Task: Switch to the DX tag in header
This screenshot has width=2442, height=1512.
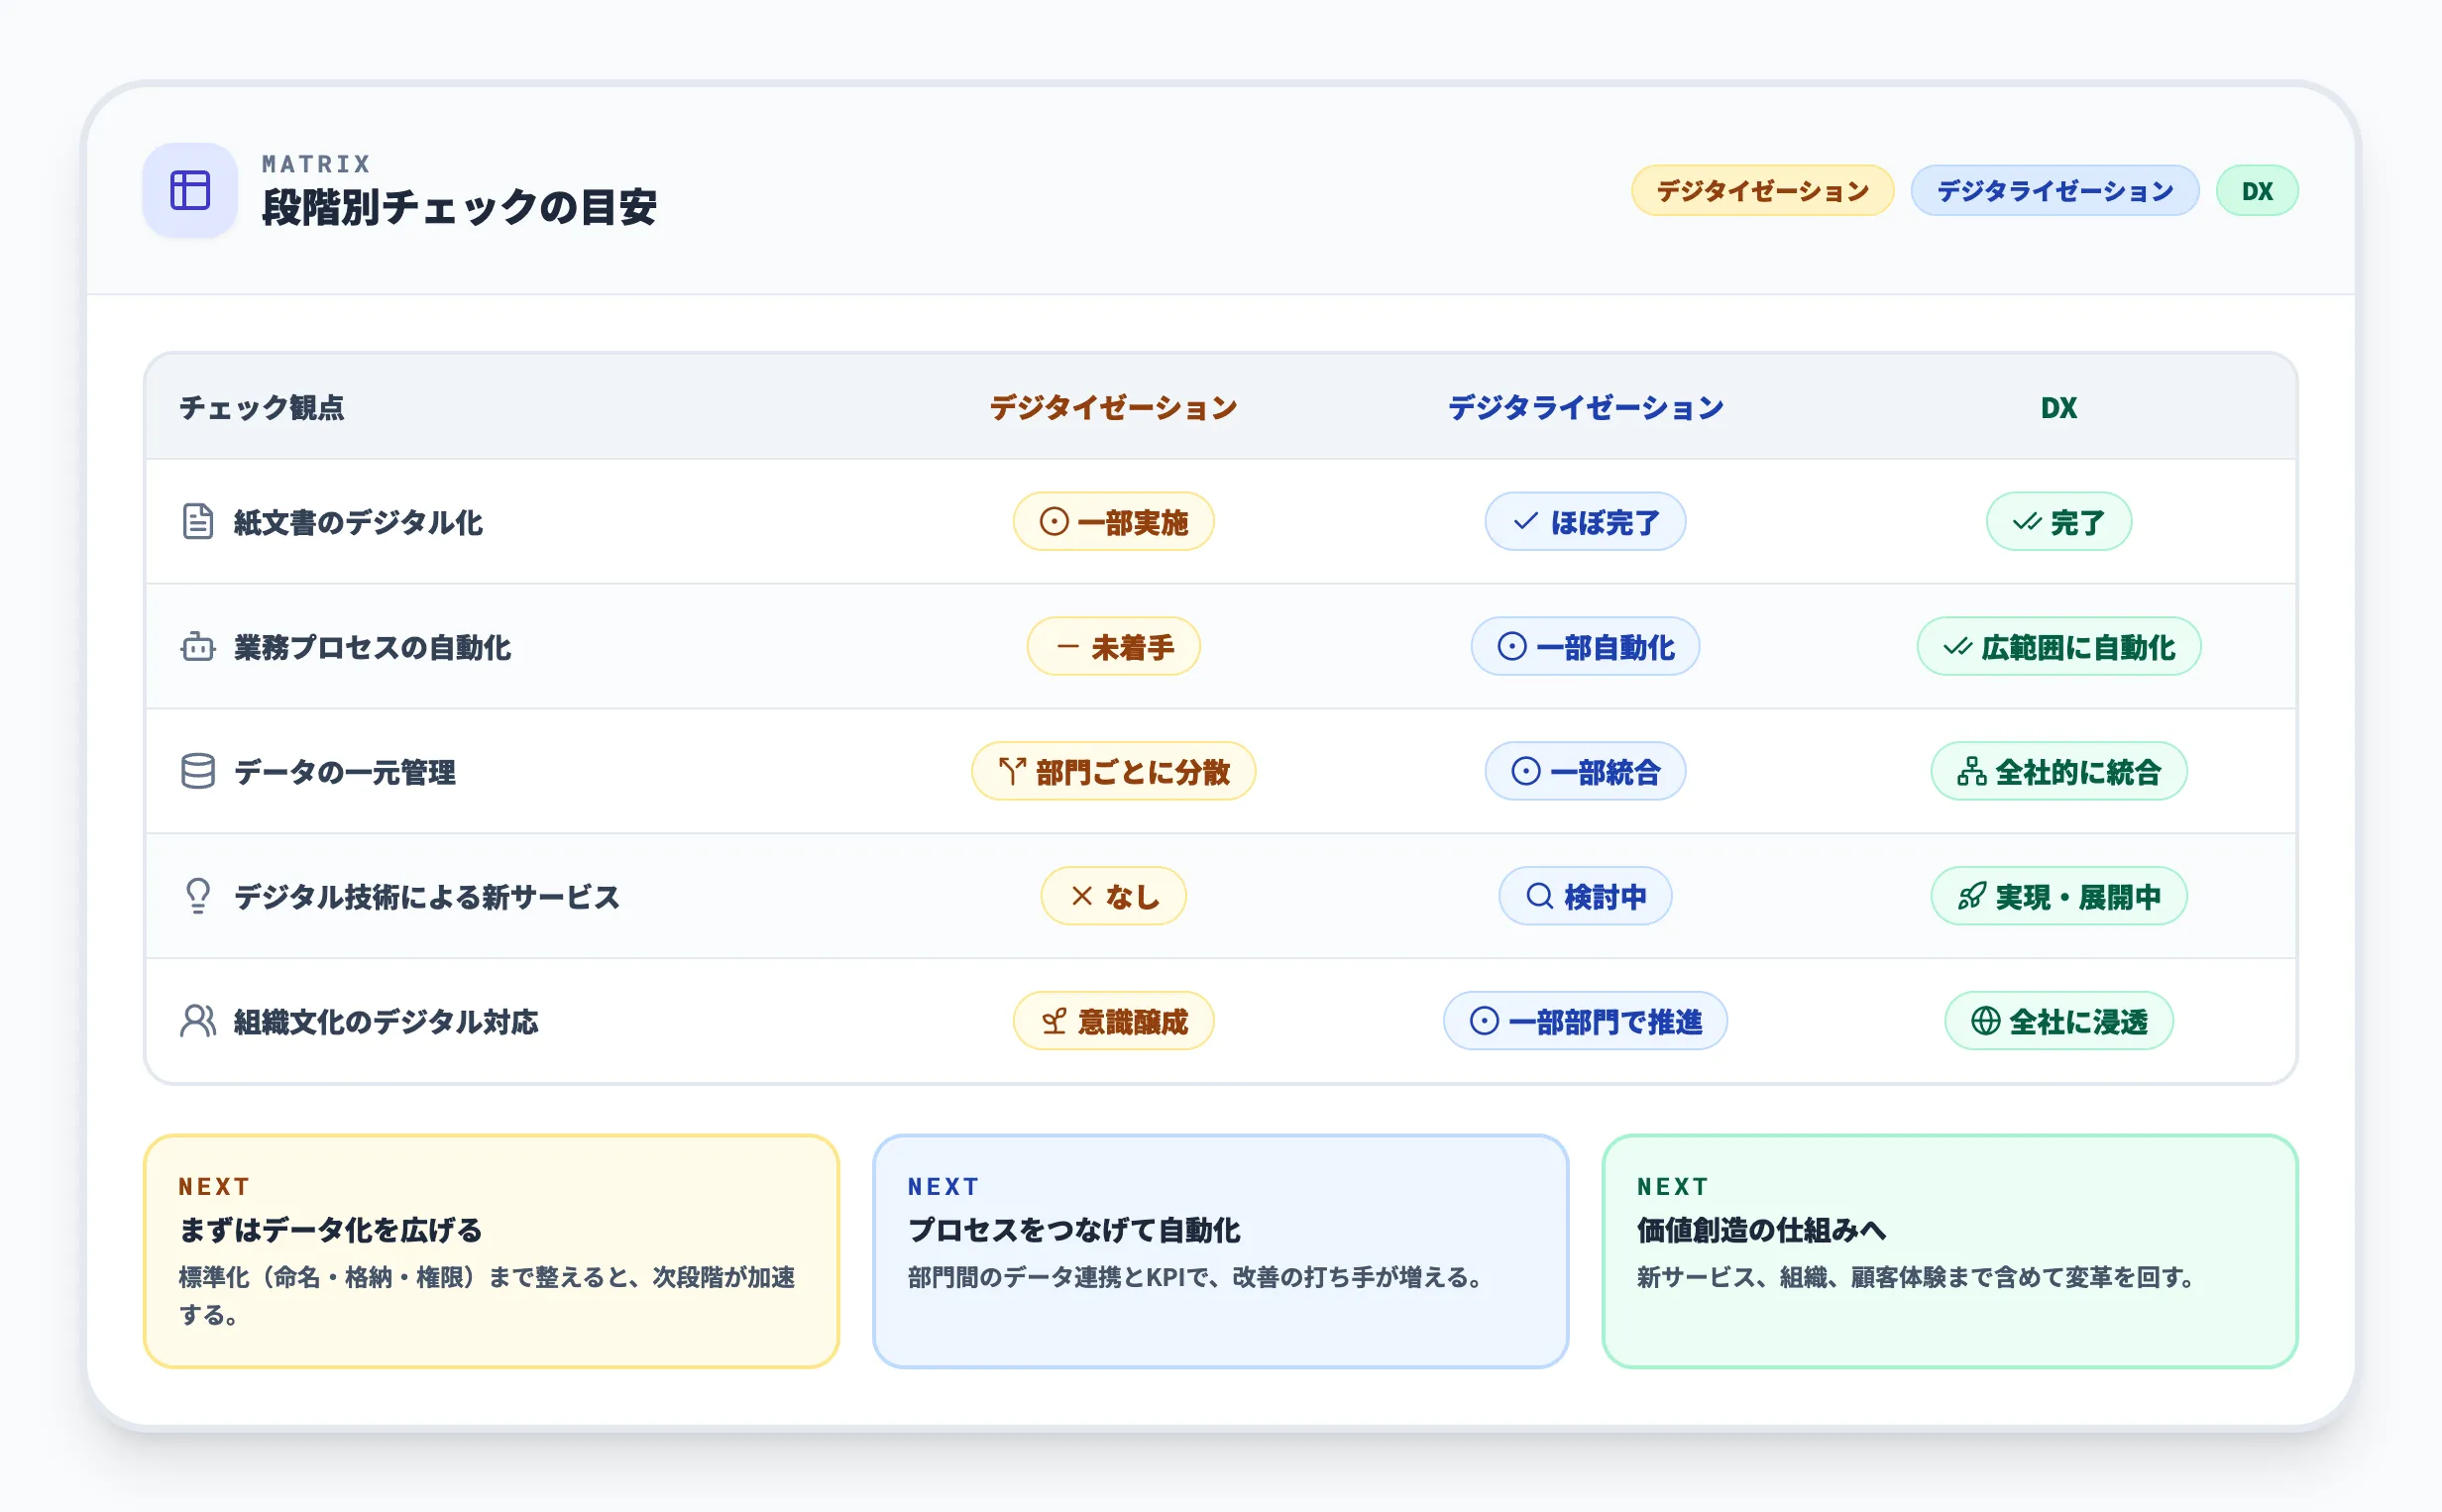Action: (x=2257, y=190)
